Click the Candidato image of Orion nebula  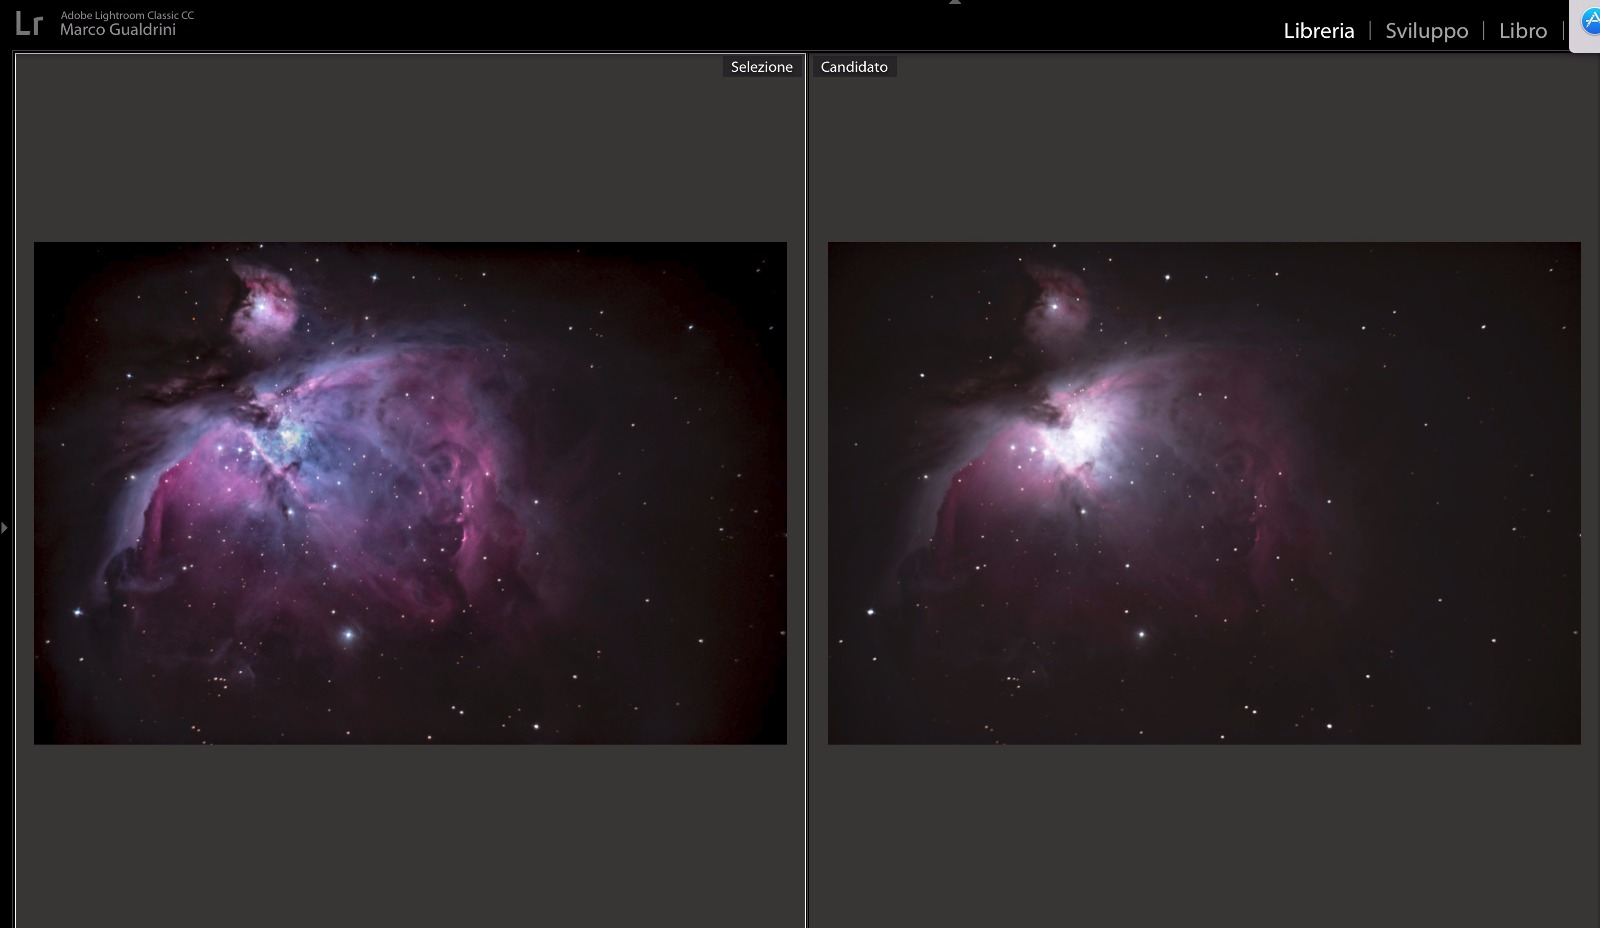tap(1204, 493)
